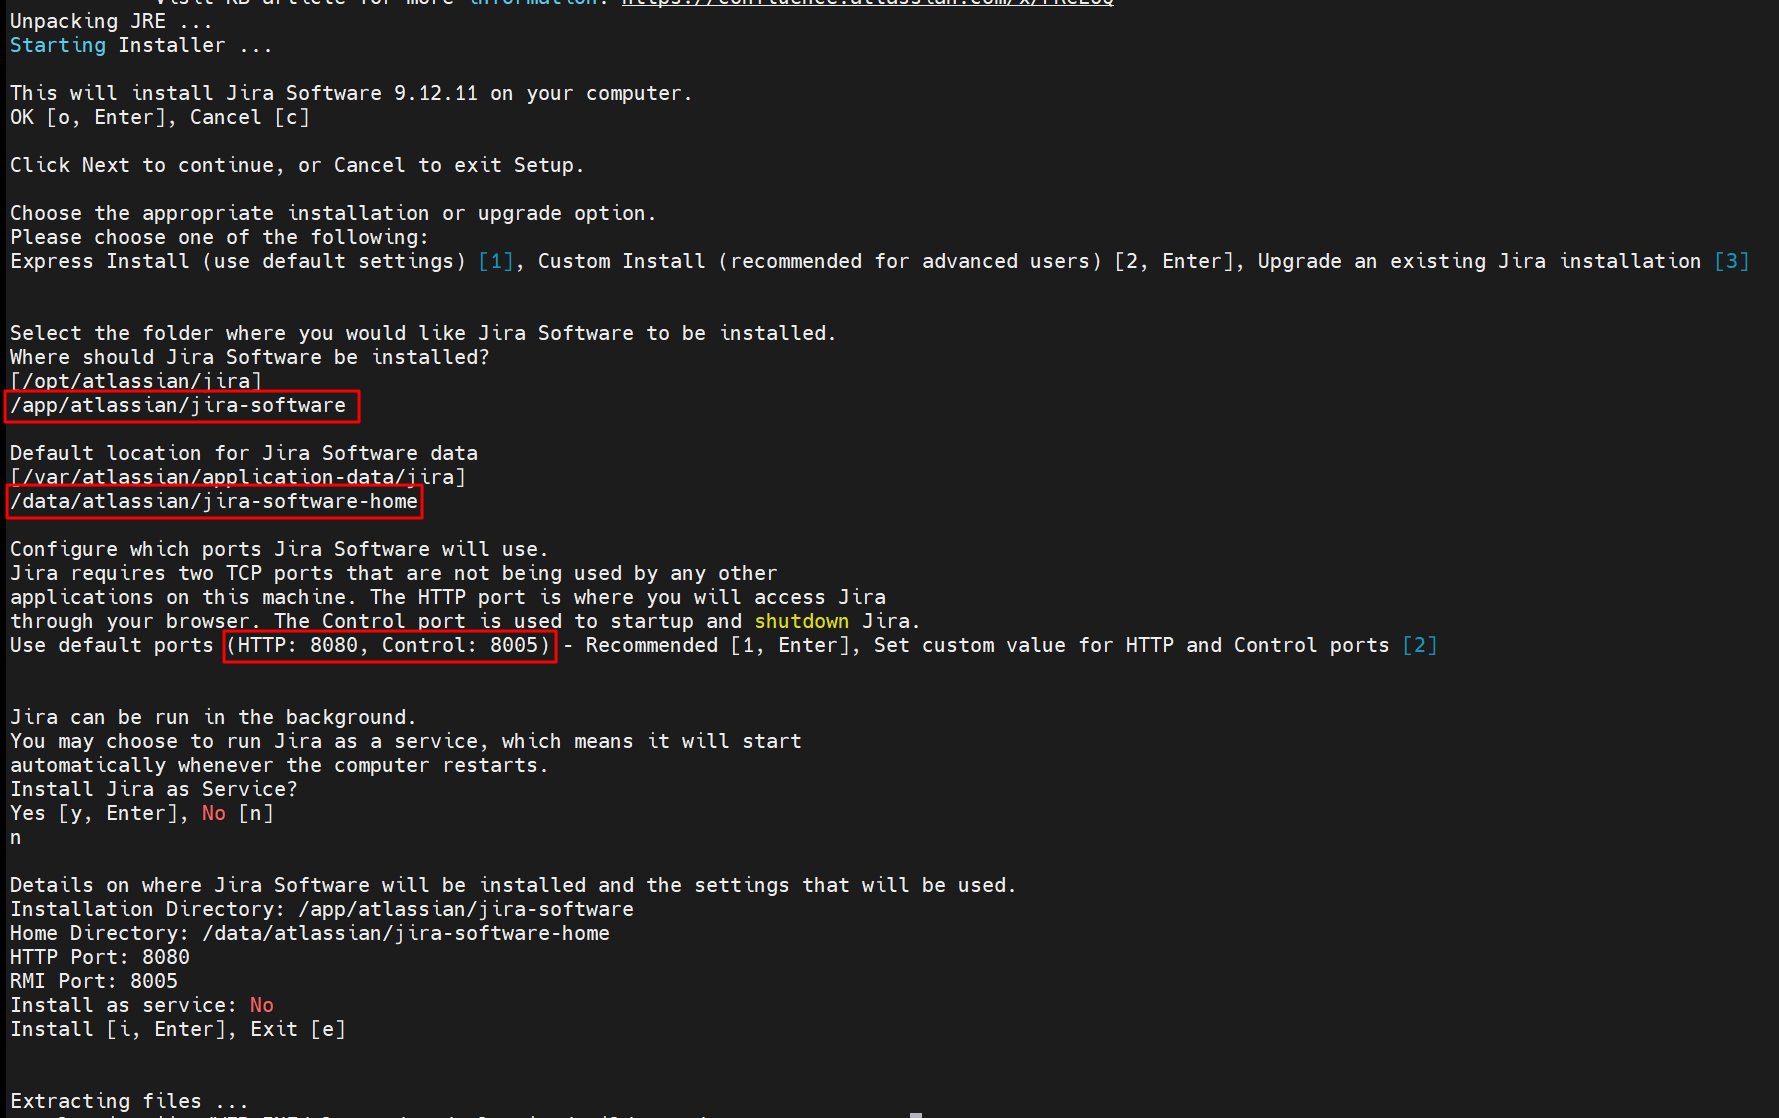Click the boxed /data/atlassian/jira-software-home path

tap(215, 502)
